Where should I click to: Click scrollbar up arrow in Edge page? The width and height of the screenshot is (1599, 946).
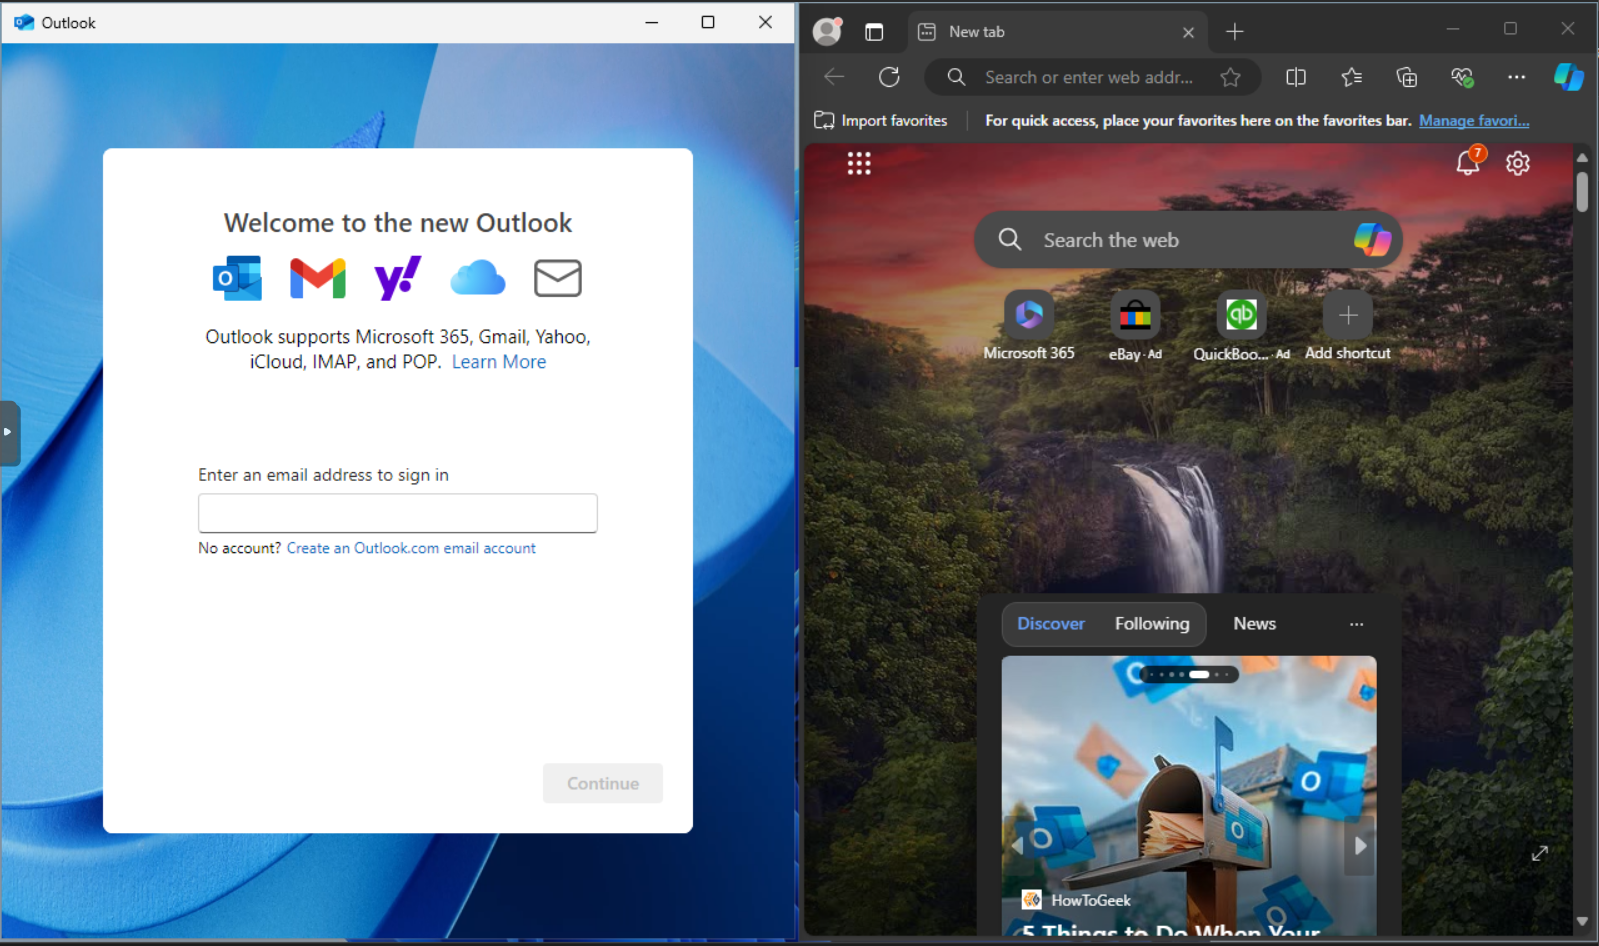pyautogui.click(x=1582, y=158)
